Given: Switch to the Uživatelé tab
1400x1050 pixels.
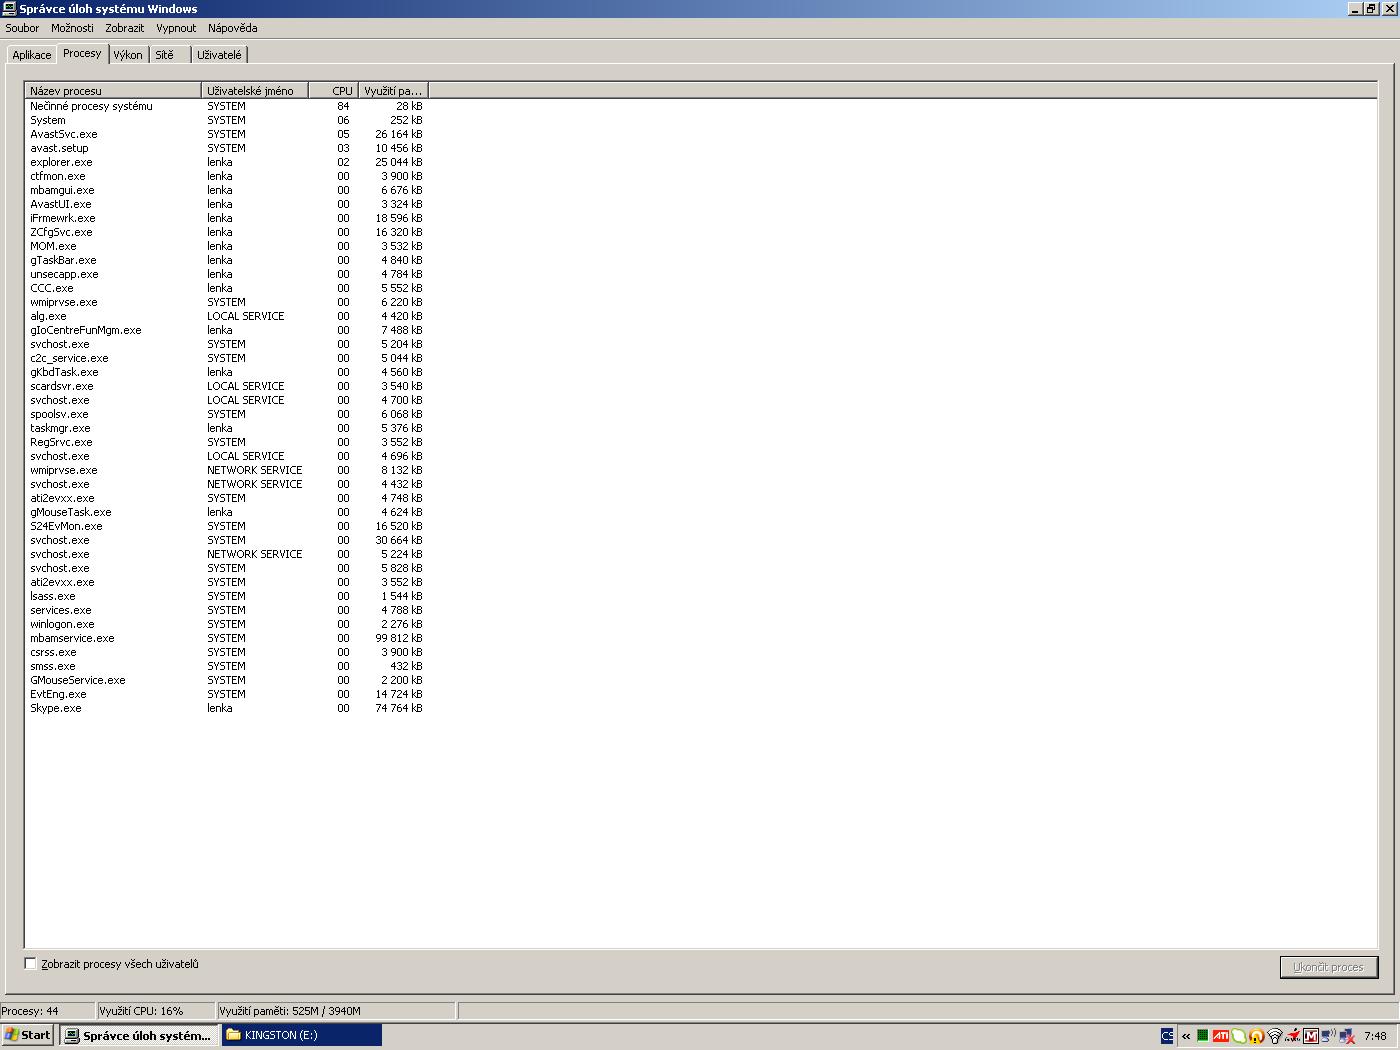Looking at the screenshot, I should point(219,55).
